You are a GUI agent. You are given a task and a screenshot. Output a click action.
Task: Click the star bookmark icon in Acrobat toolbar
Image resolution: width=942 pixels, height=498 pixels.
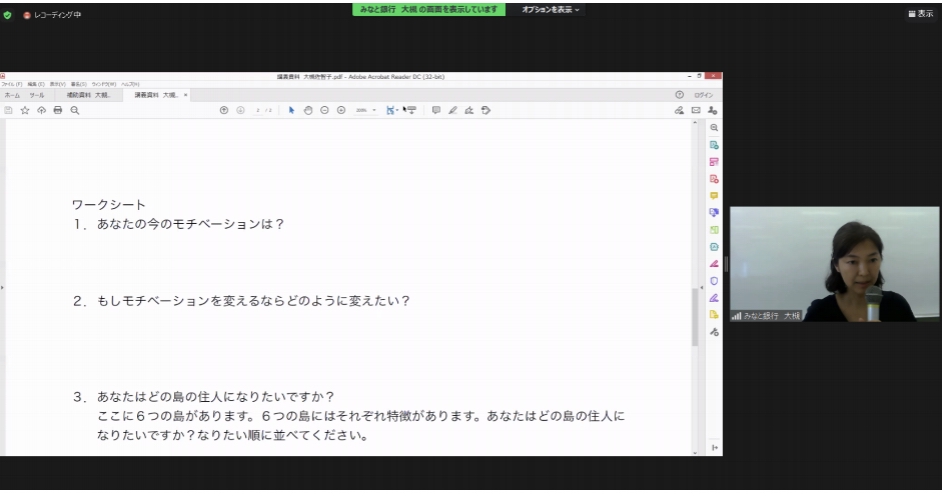(x=25, y=110)
